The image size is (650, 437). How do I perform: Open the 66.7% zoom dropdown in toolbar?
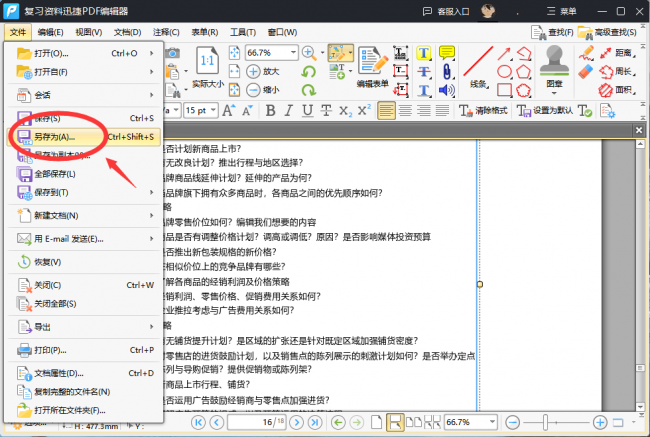[x=293, y=53]
